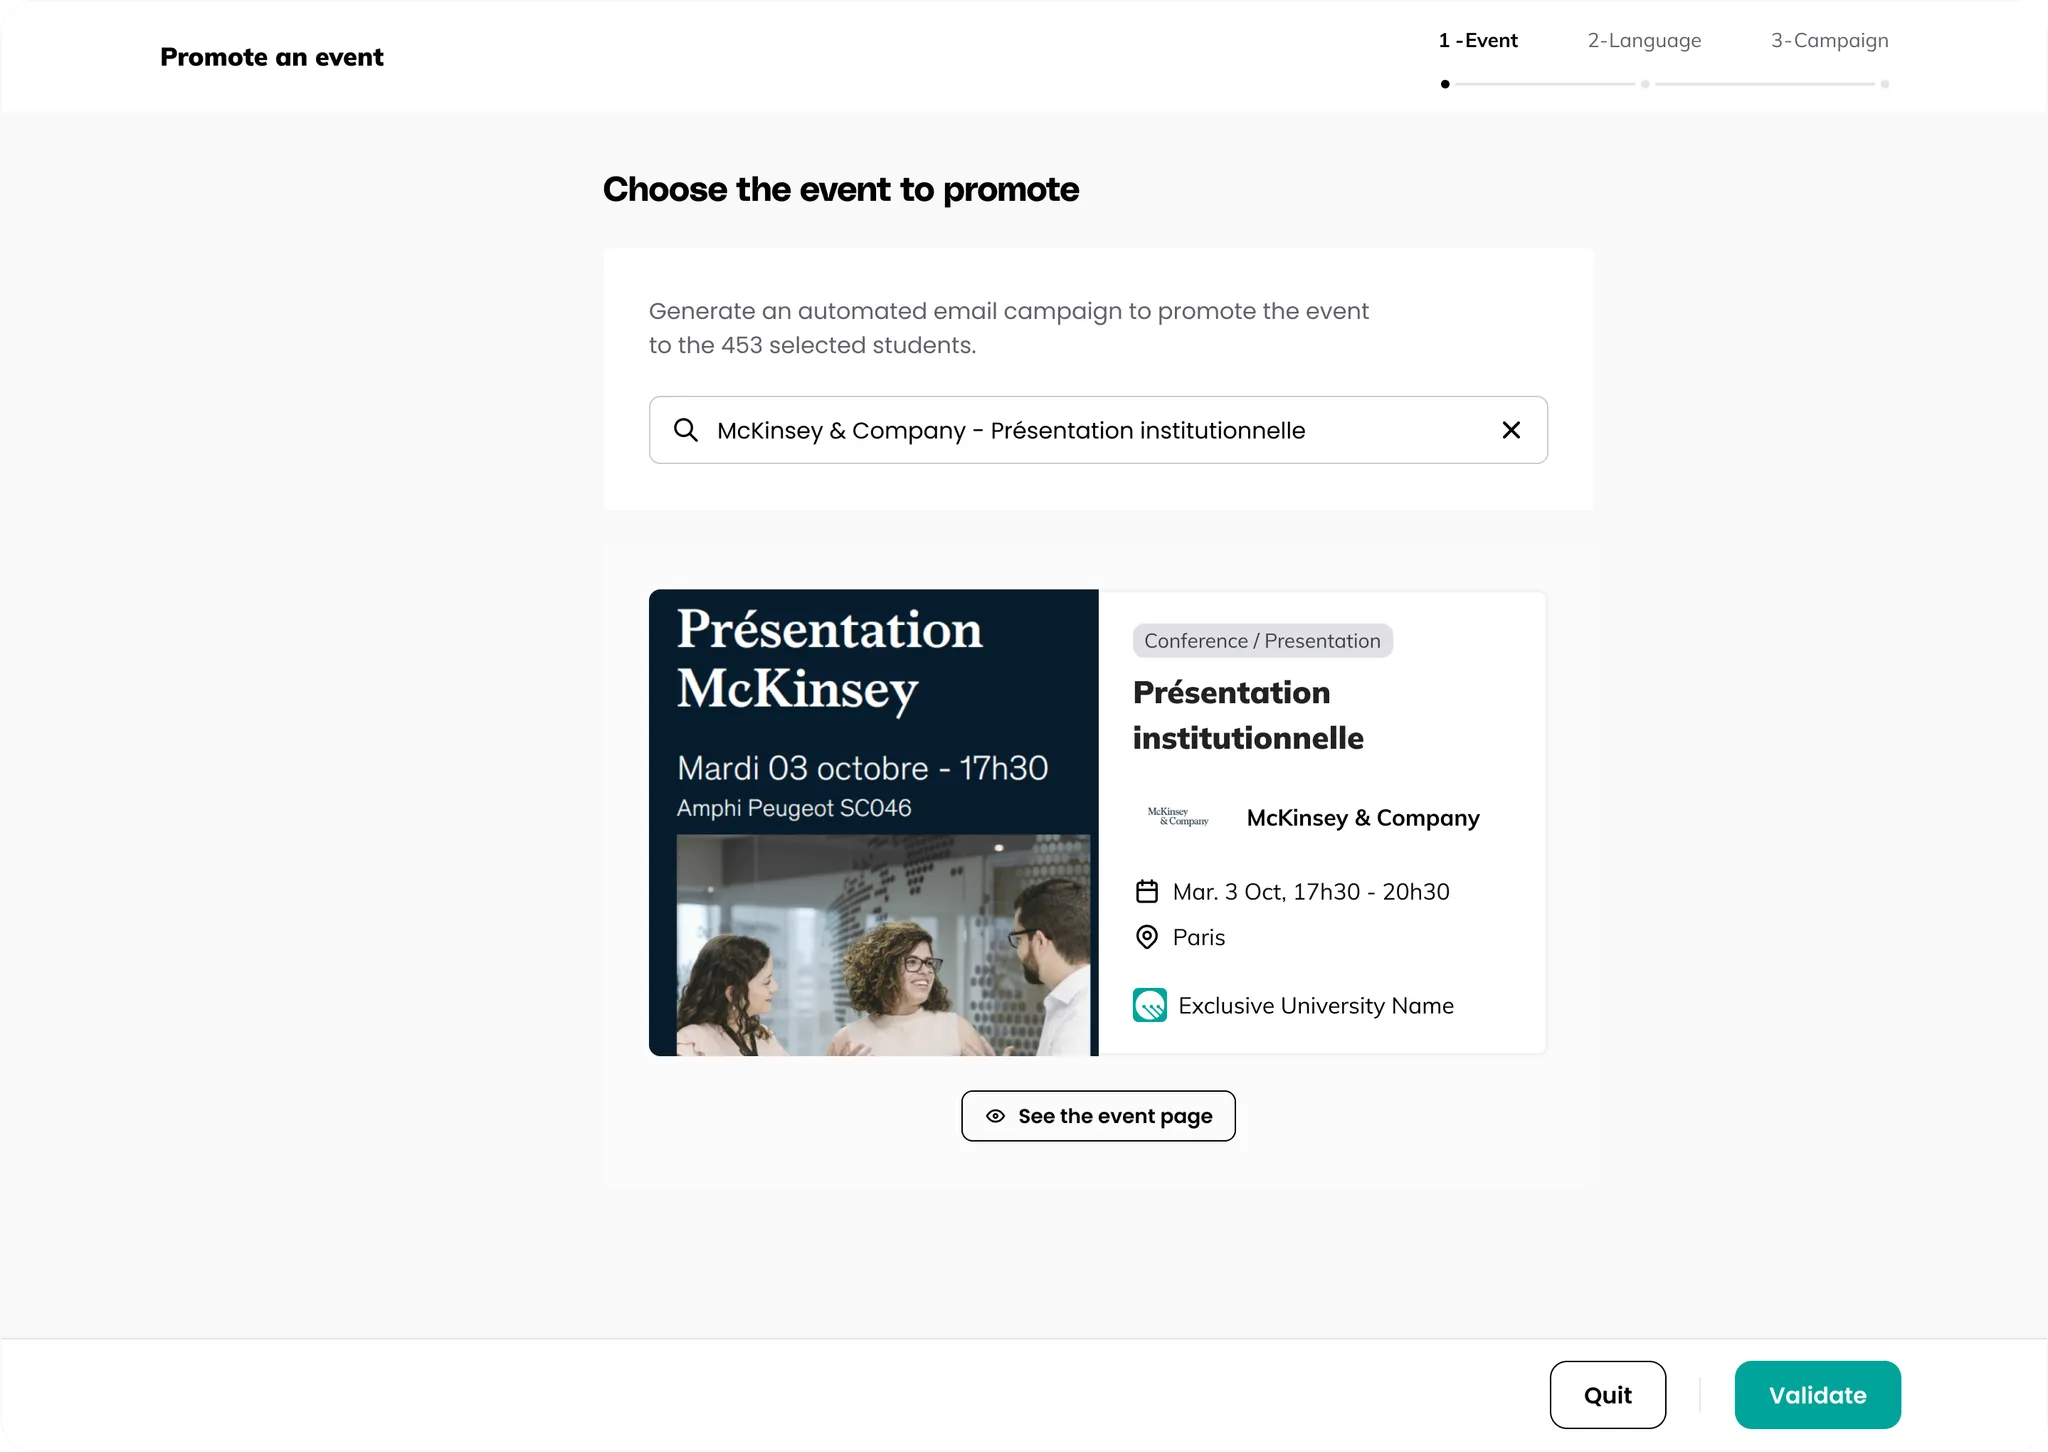Viewport: 2048px width, 1452px height.
Task: Go to the 3-Campaign step
Action: [1829, 41]
